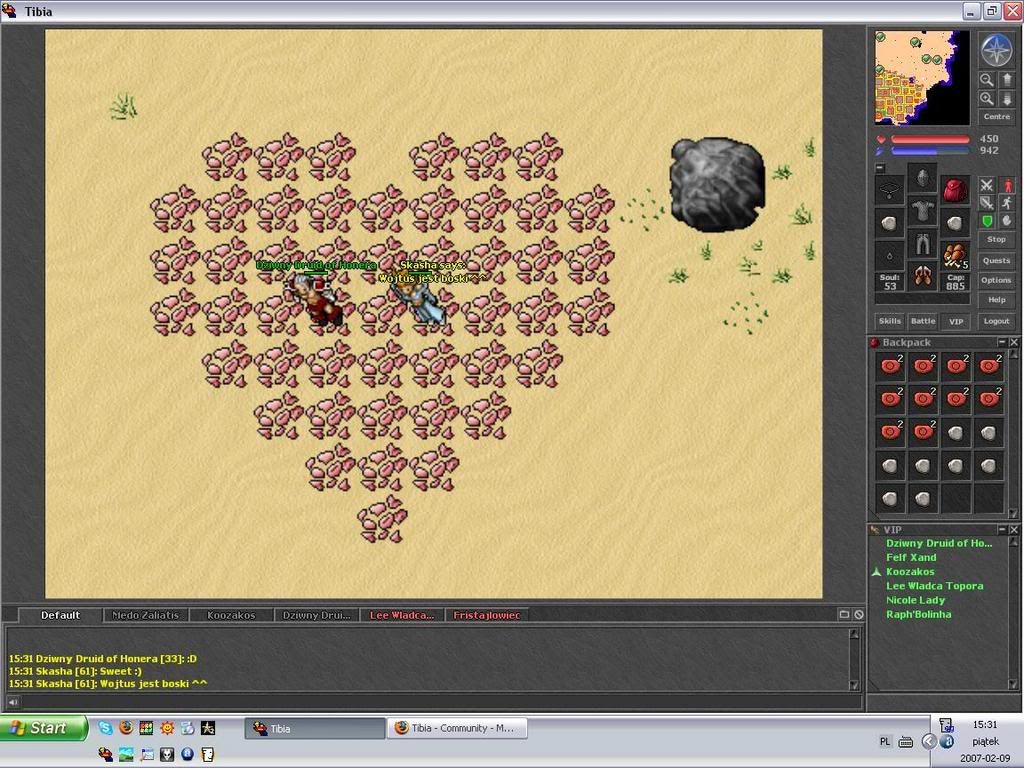Image resolution: width=1024 pixels, height=768 pixels.
Task: Click the food stack in the ammo slot
Action: (x=955, y=255)
